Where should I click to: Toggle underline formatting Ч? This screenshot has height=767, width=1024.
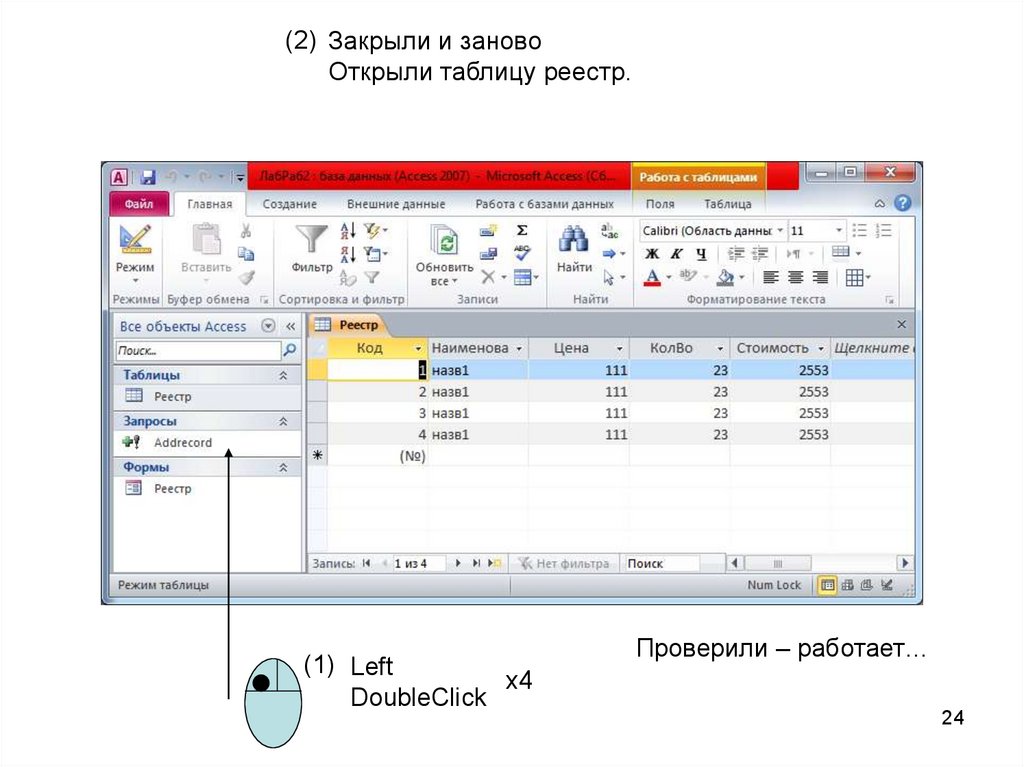[x=700, y=254]
